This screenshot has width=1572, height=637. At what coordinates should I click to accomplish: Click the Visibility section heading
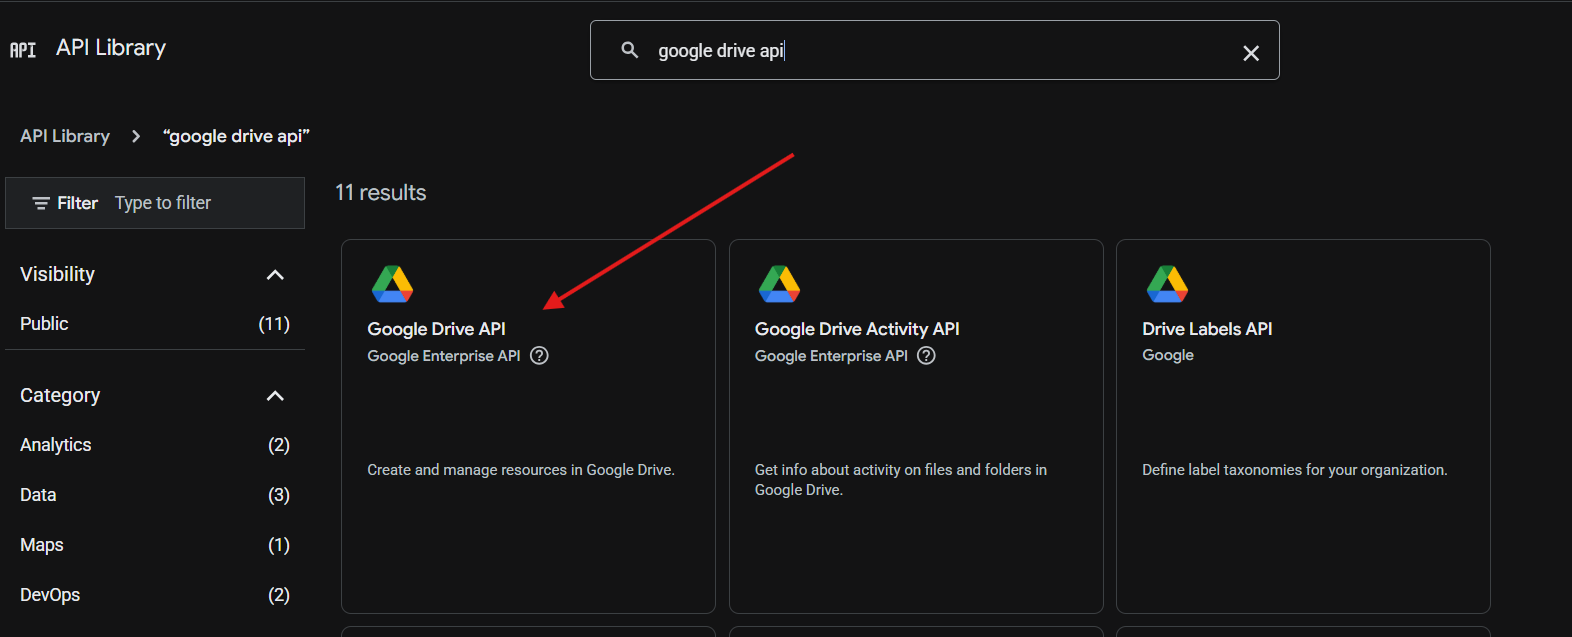57,274
